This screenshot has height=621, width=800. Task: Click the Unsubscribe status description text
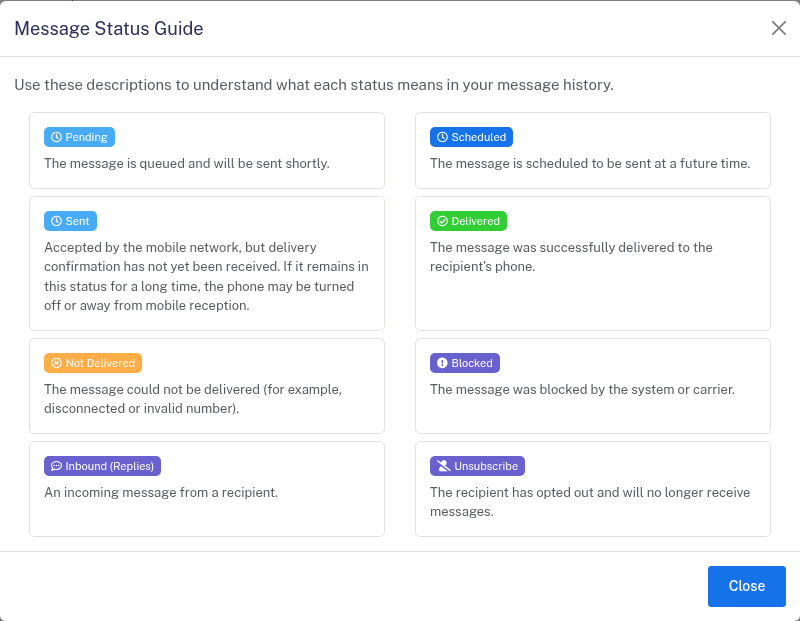tap(590, 502)
